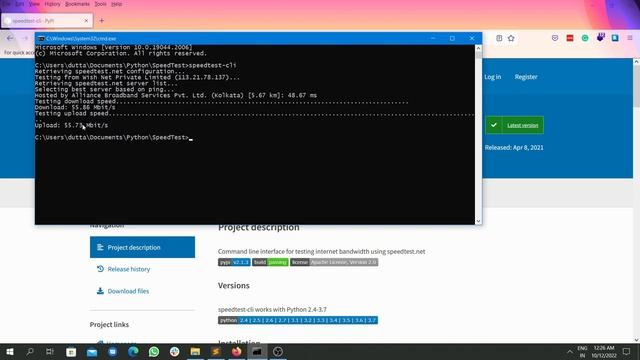This screenshot has width=640, height=360.
Task: Open Sublime Text from the taskbar
Action: pos(216,351)
